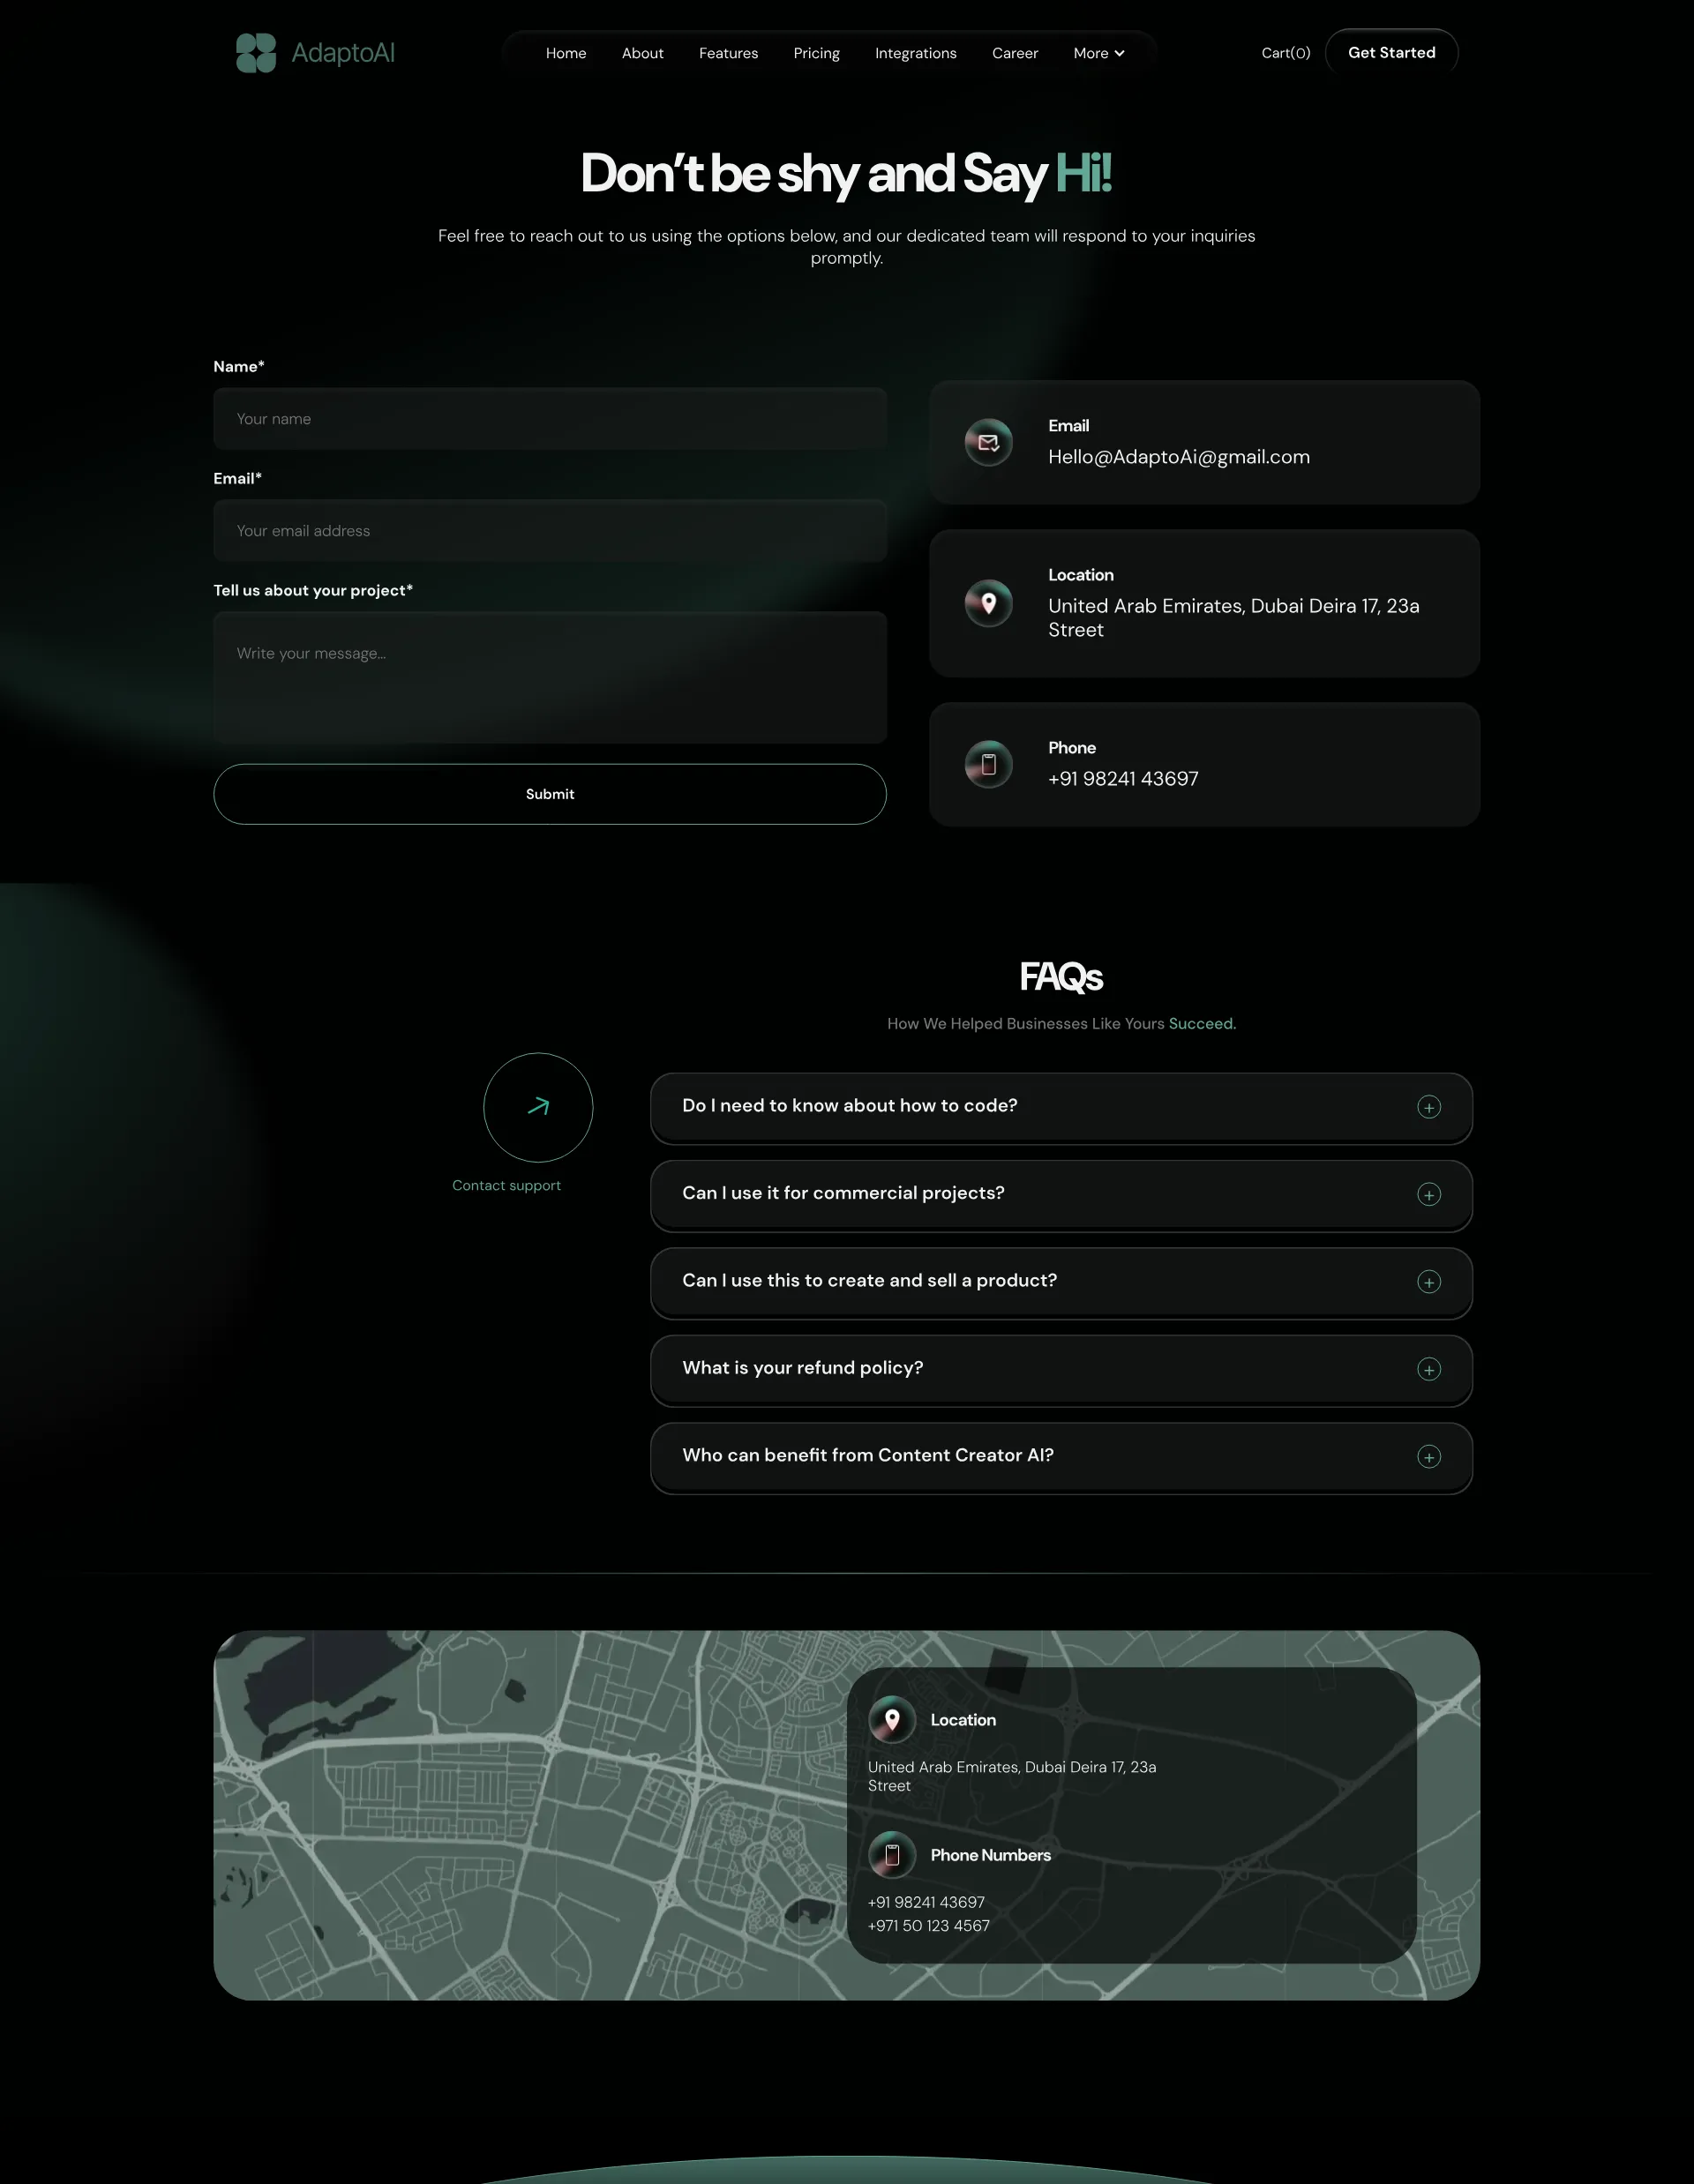Focus the 'Write your message' text area
Screen dimensions: 1694x2184
(549, 677)
